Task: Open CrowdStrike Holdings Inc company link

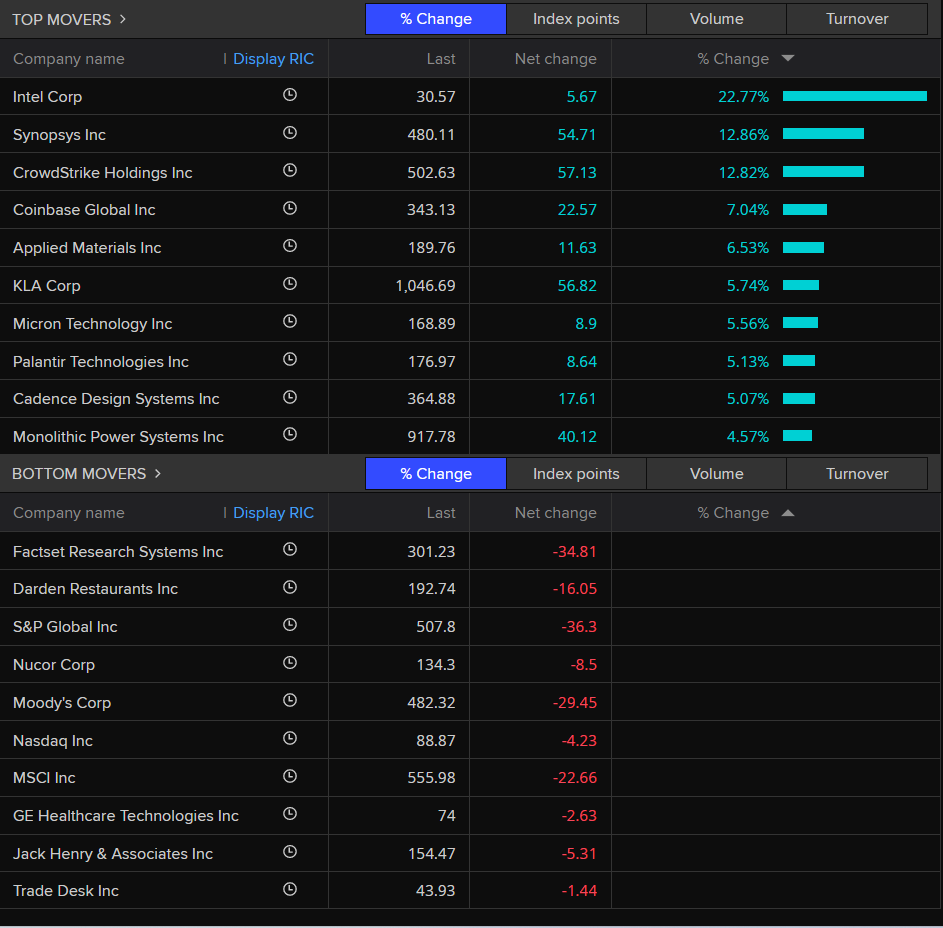Action: pos(102,173)
